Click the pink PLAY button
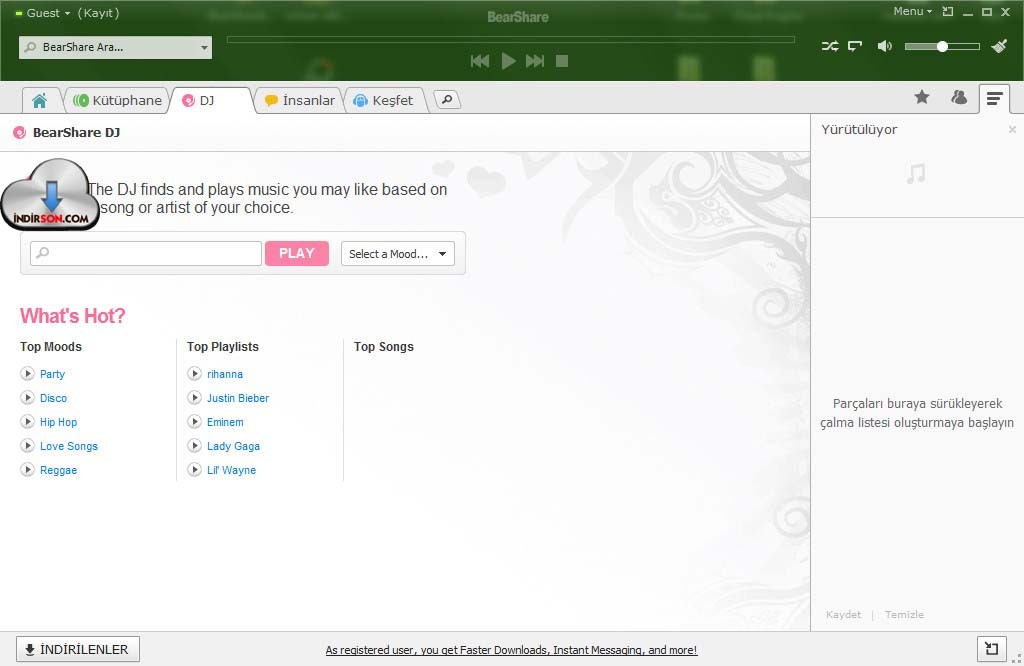1024x666 pixels. (x=296, y=253)
